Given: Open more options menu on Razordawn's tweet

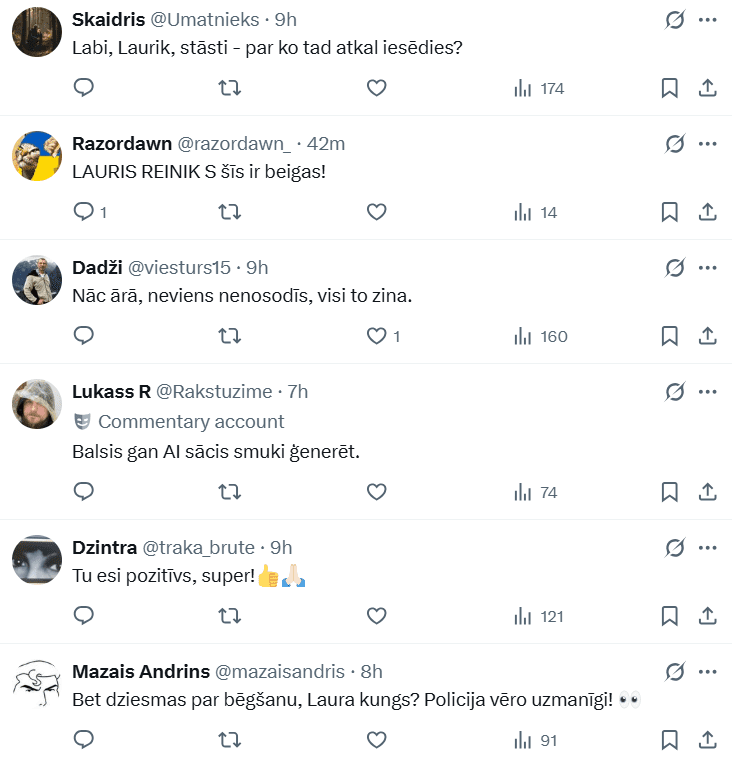Looking at the screenshot, I should pos(708,144).
